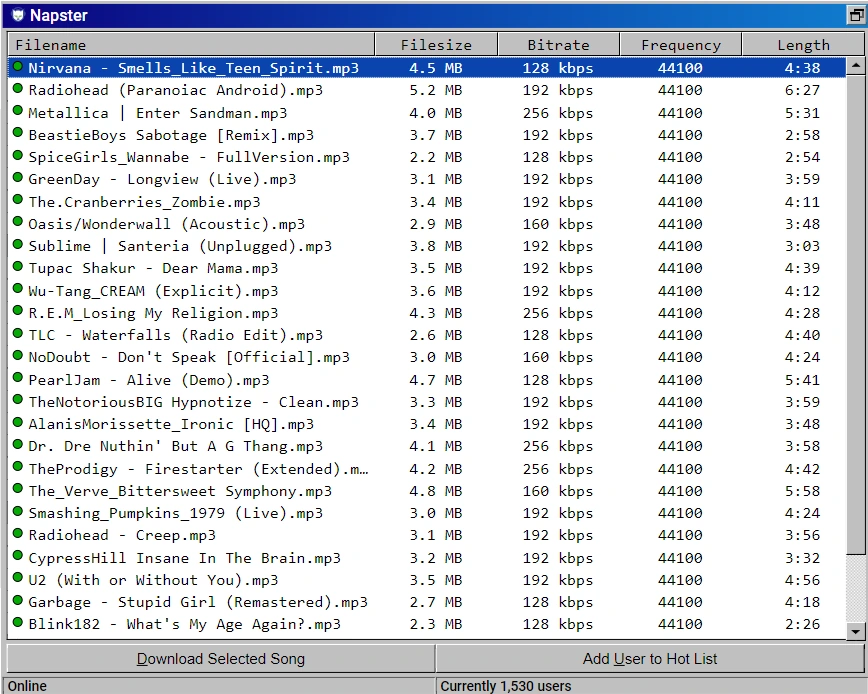Click green dot beside Radiohead Creep

[x=18, y=534]
